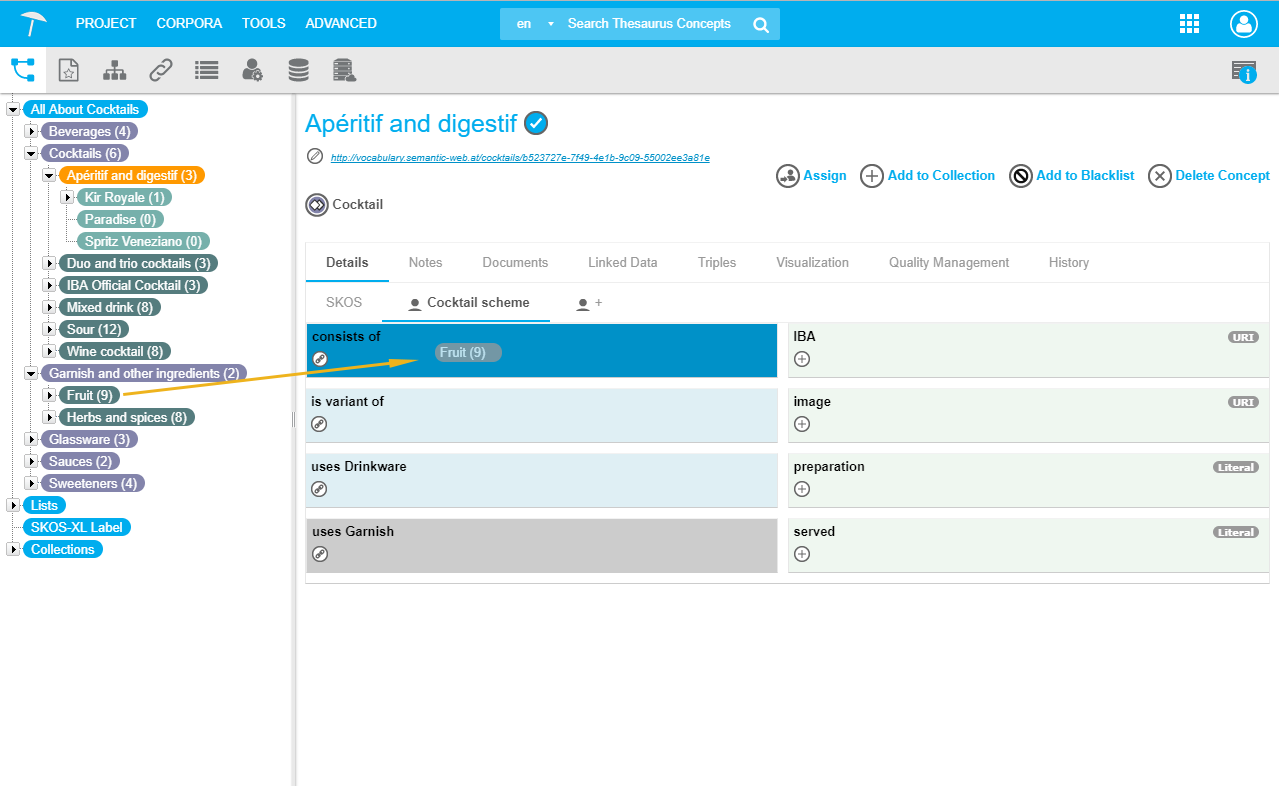Collapse the Apéritif and digestif node
The height and width of the screenshot is (786, 1279).
pyautogui.click(x=49, y=175)
